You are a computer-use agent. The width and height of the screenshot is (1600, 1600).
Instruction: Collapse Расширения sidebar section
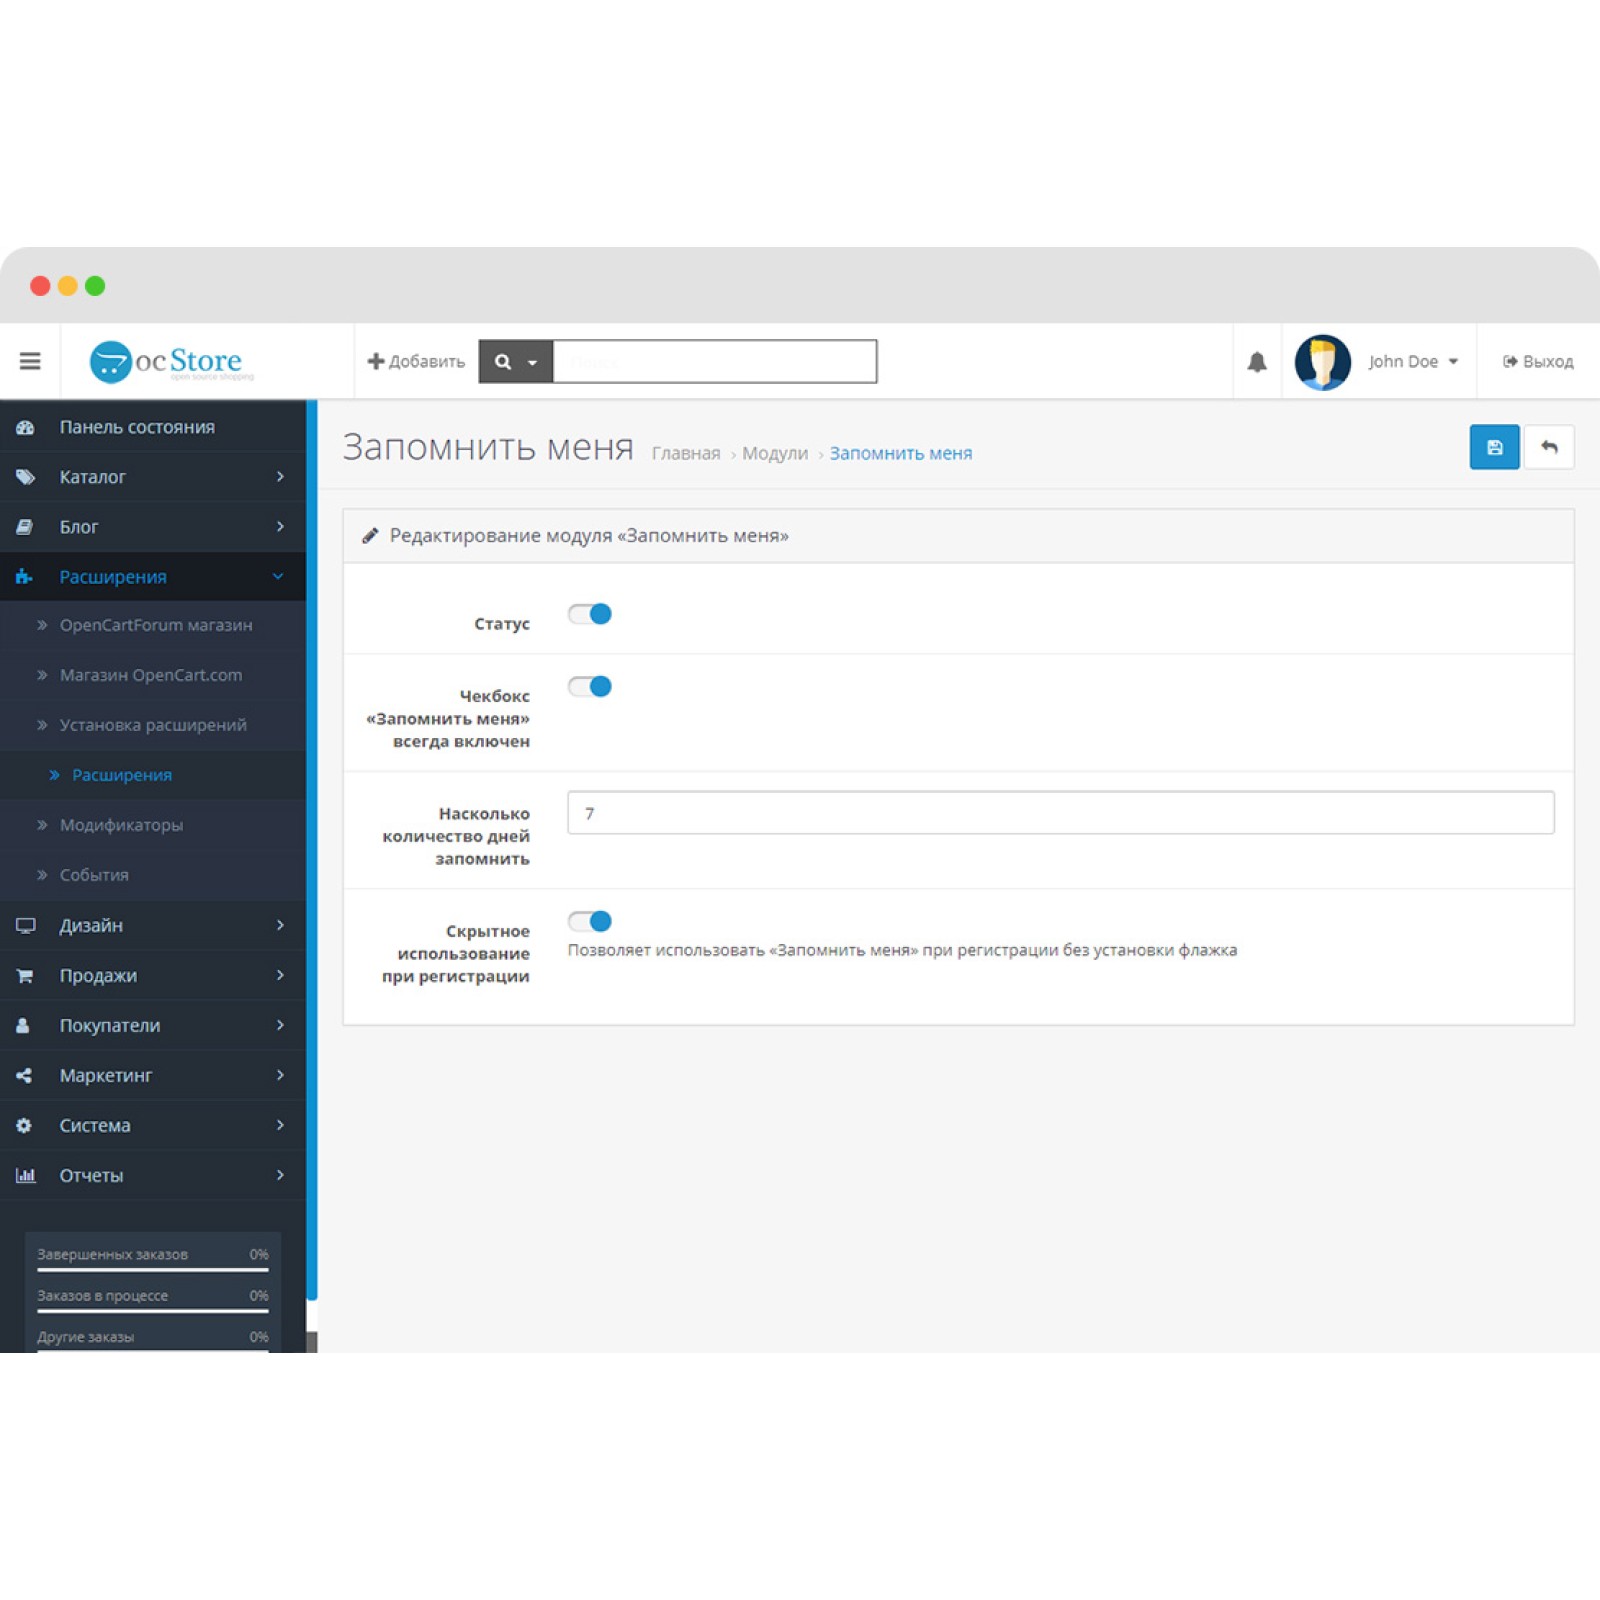coord(153,577)
